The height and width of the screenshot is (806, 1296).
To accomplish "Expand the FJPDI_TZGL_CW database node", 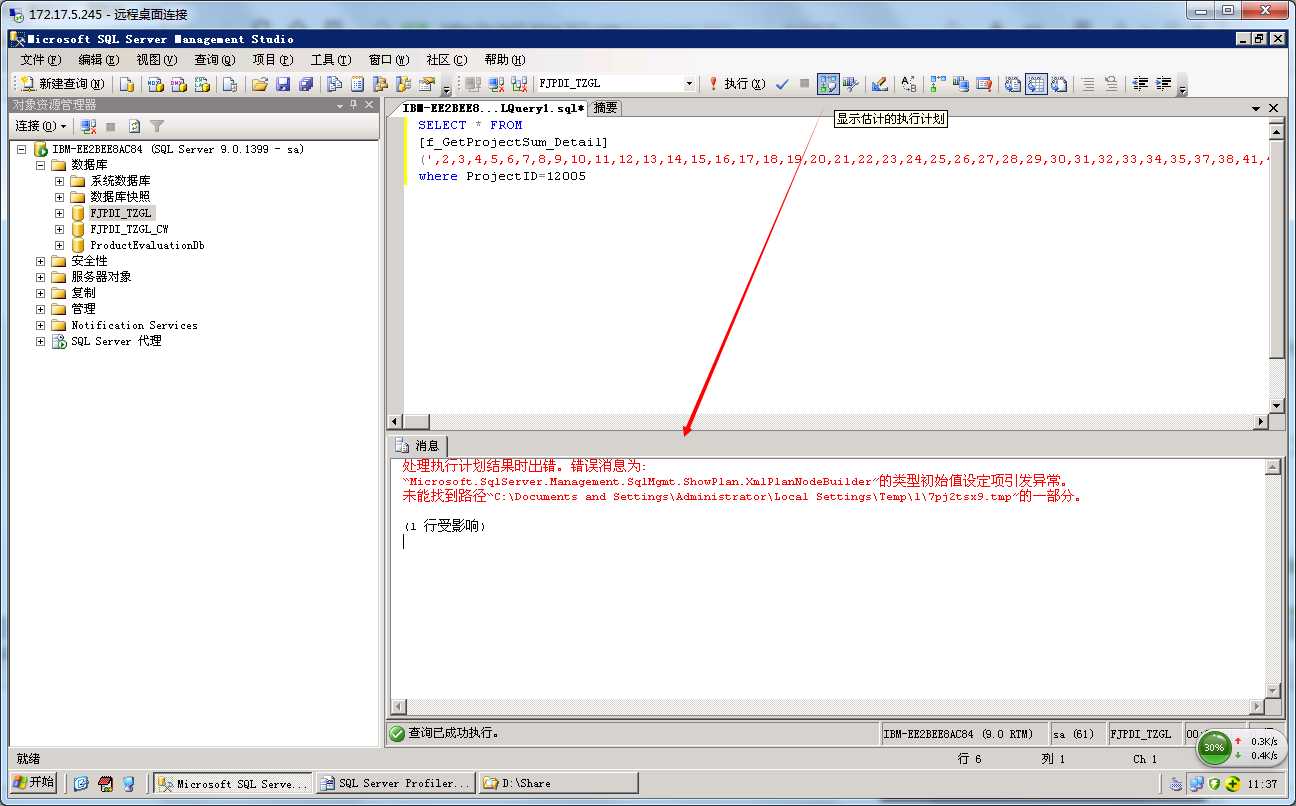I will coord(60,229).
